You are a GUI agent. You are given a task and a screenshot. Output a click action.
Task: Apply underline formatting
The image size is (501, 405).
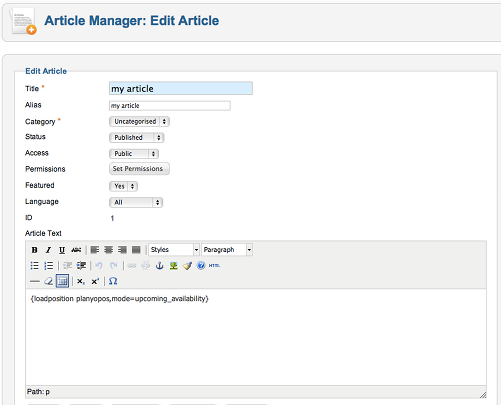[x=62, y=250]
